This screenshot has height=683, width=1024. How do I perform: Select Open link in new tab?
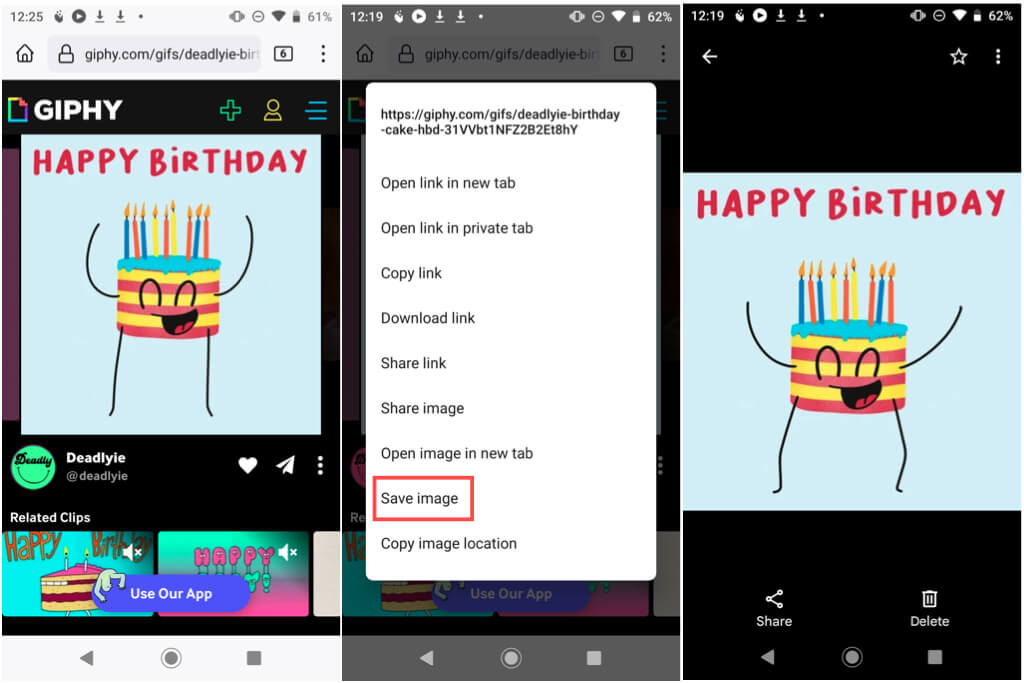pos(448,183)
